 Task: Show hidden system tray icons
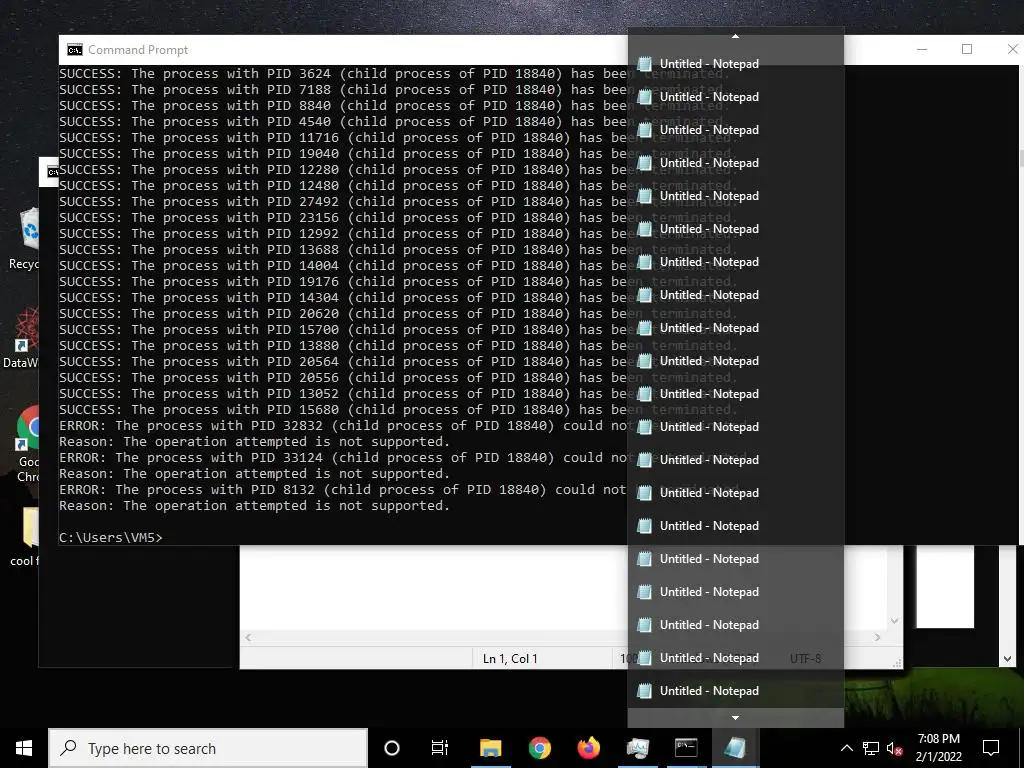click(846, 748)
